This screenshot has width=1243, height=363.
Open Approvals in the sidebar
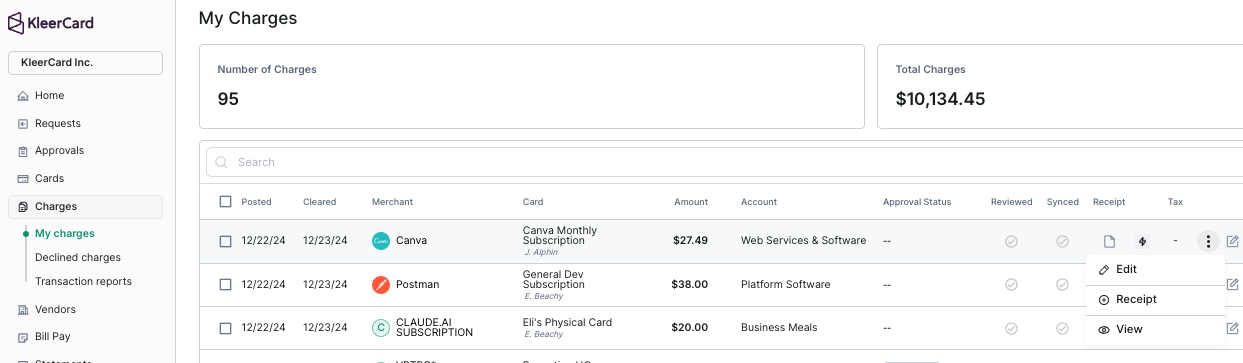pos(59,151)
